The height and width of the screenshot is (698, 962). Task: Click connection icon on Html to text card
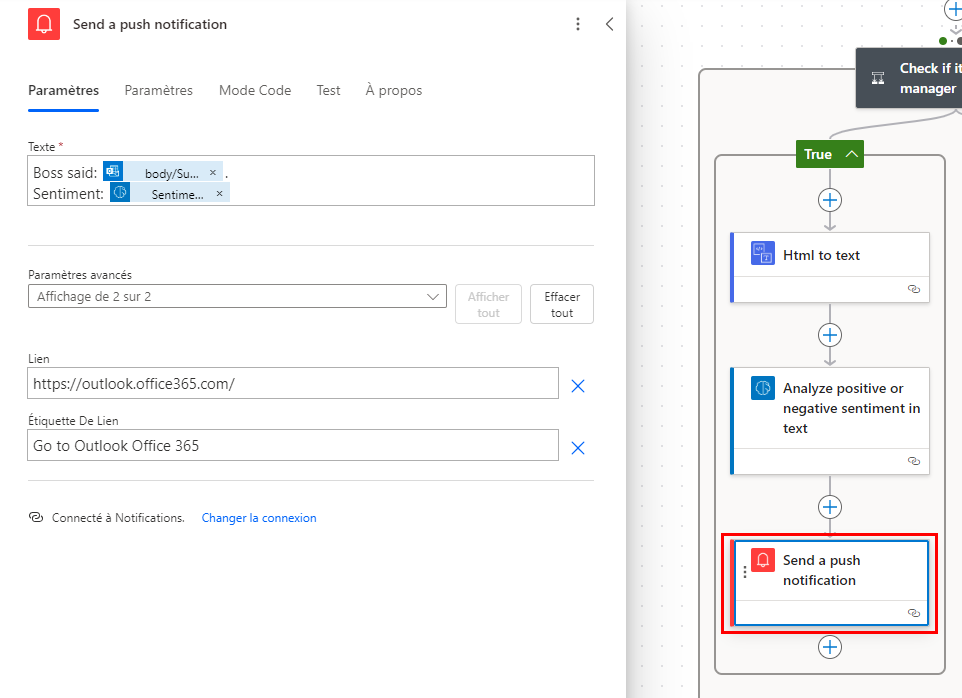point(914,289)
